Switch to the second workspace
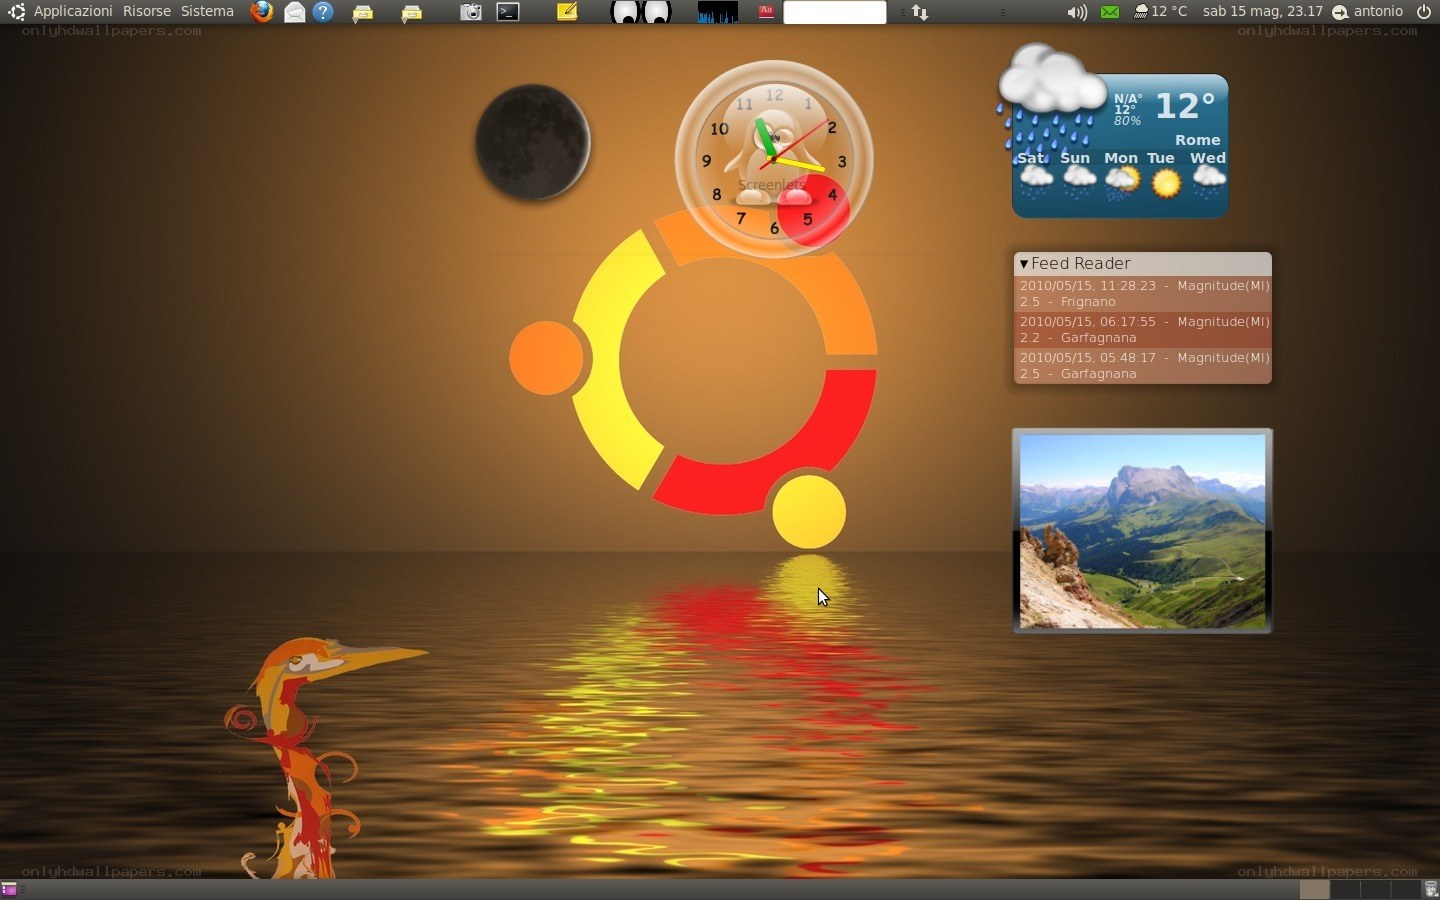 tap(1345, 889)
